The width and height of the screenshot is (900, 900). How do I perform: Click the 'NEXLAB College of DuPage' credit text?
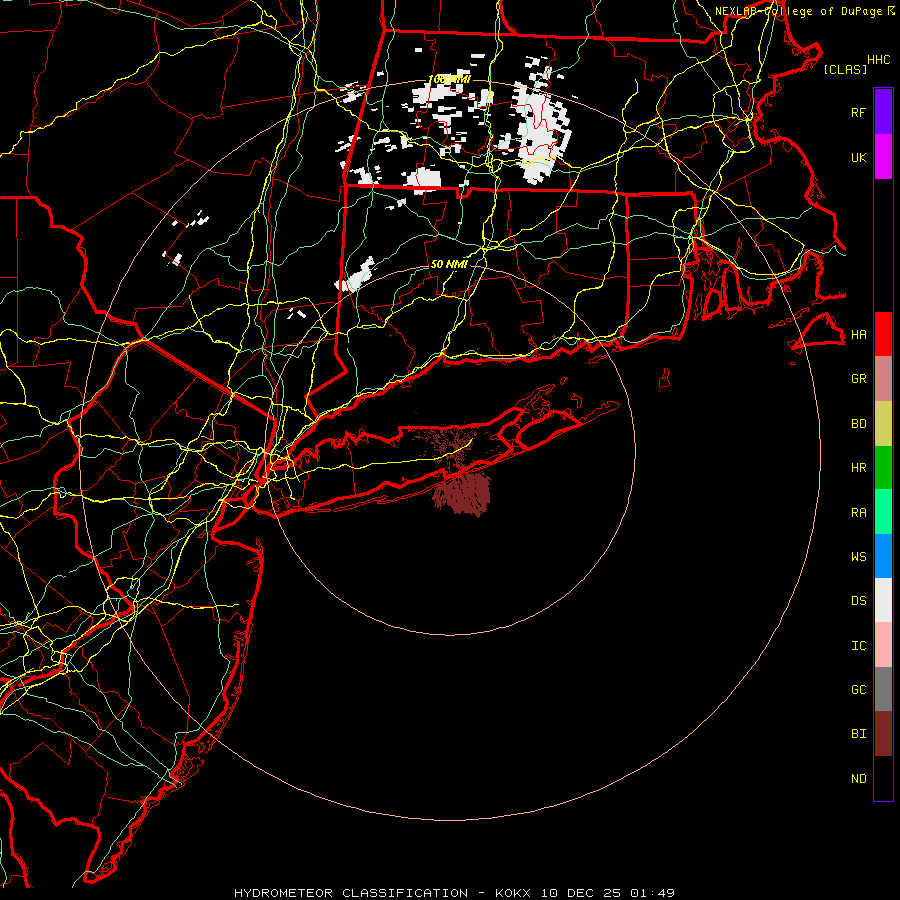click(798, 11)
